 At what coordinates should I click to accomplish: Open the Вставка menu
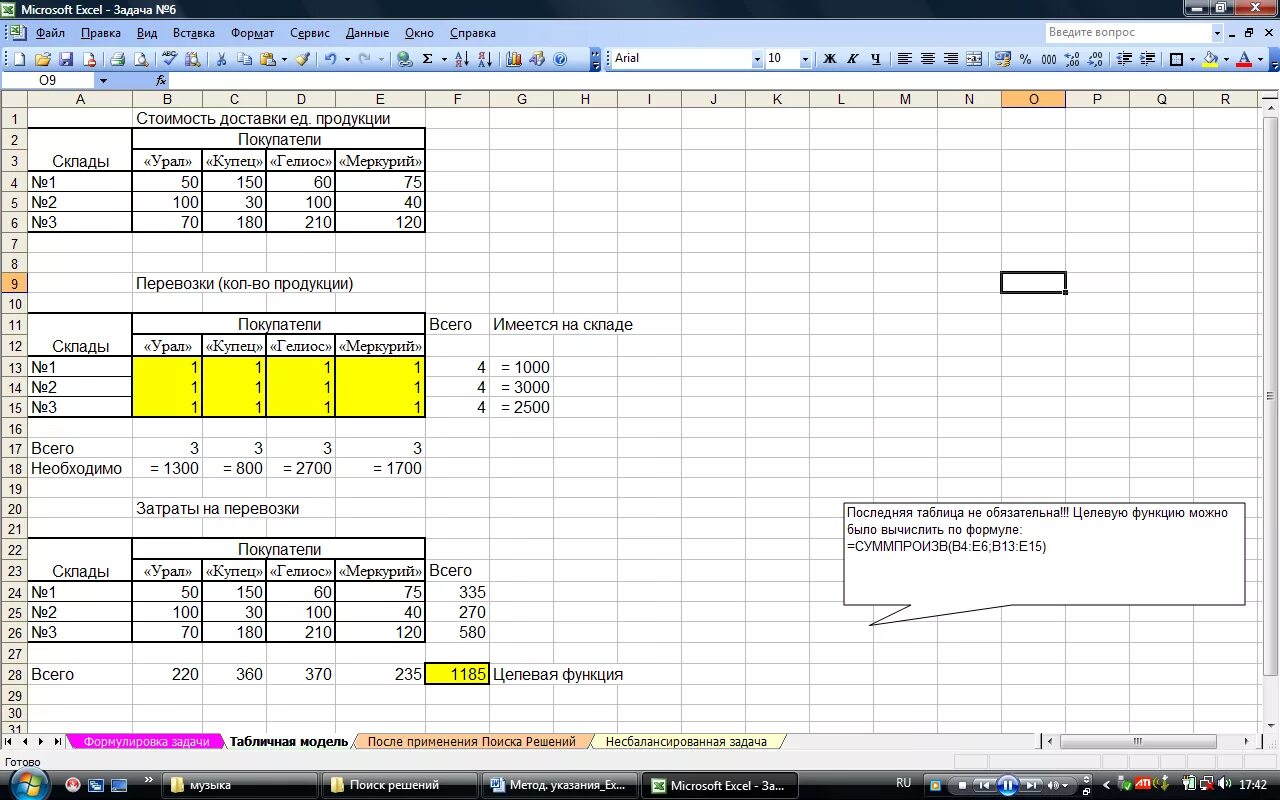[193, 33]
